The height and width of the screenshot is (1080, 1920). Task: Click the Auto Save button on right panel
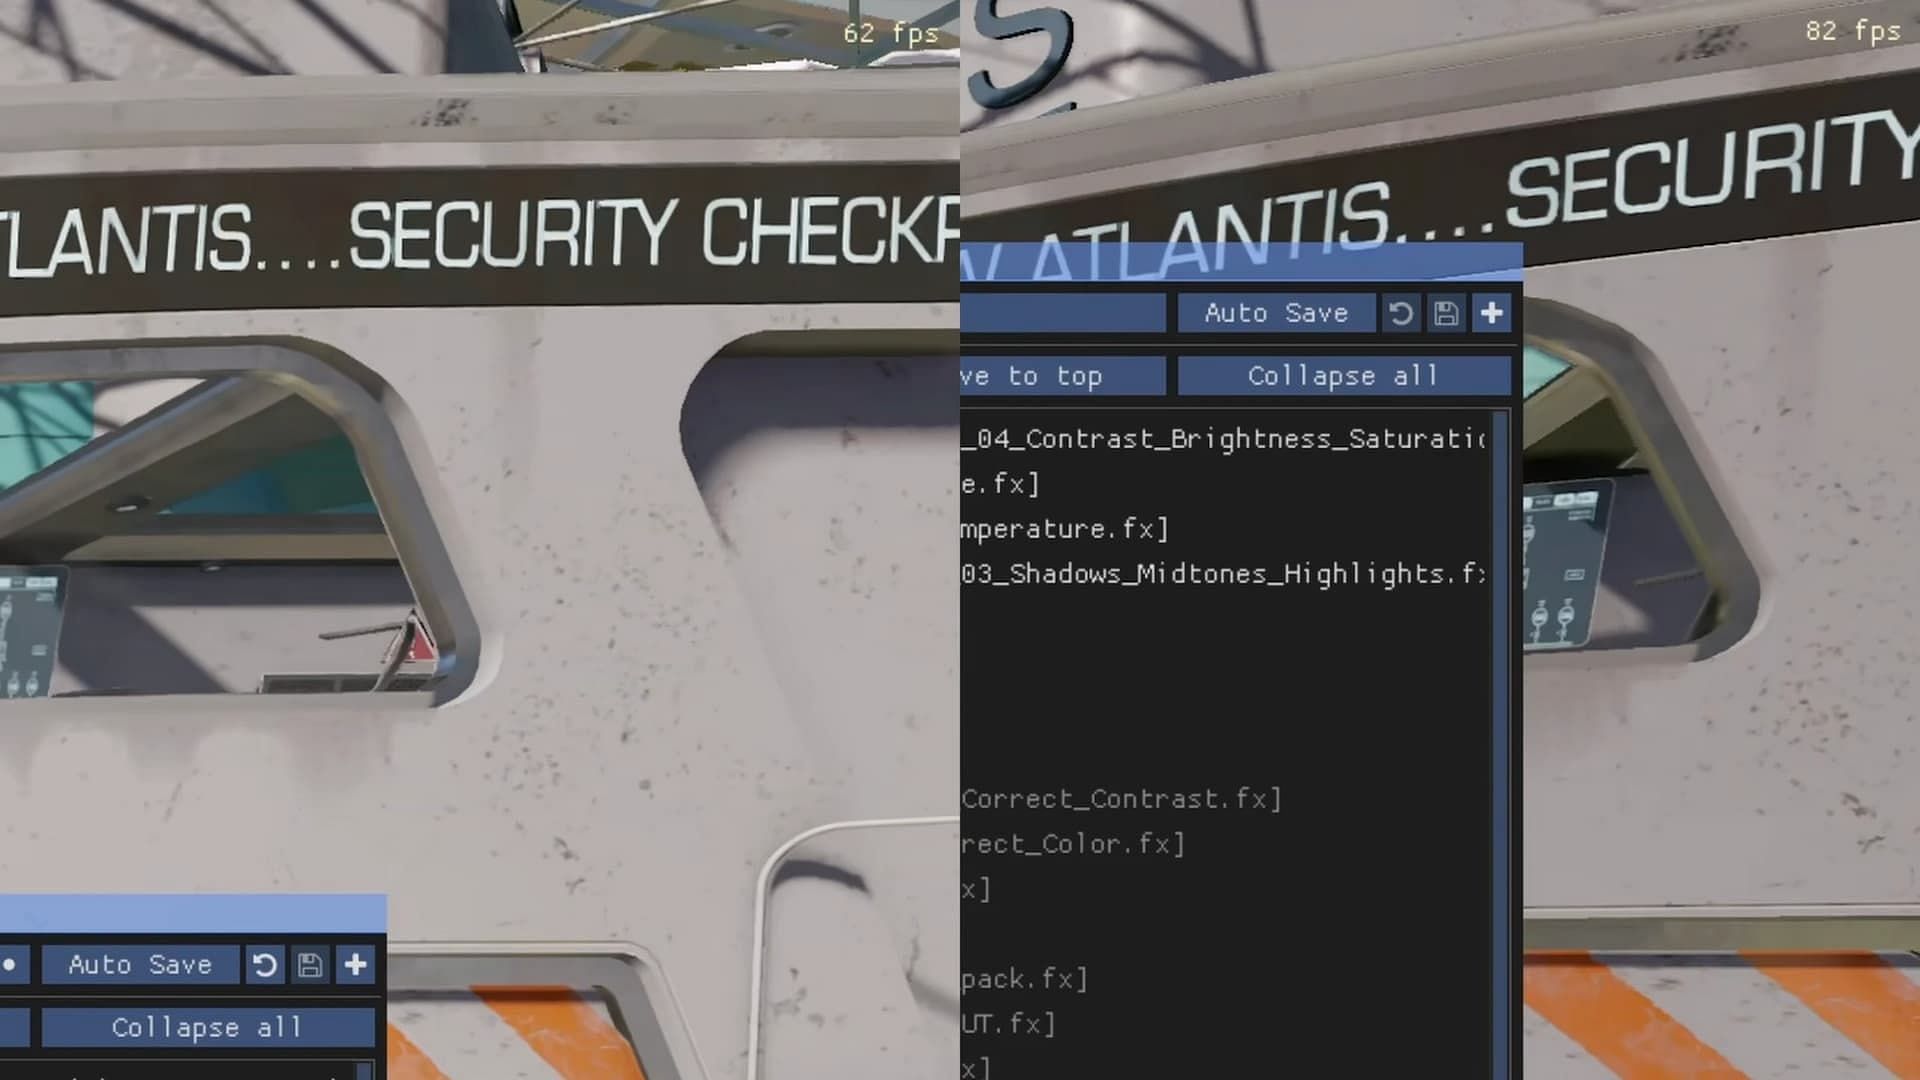[1276, 313]
